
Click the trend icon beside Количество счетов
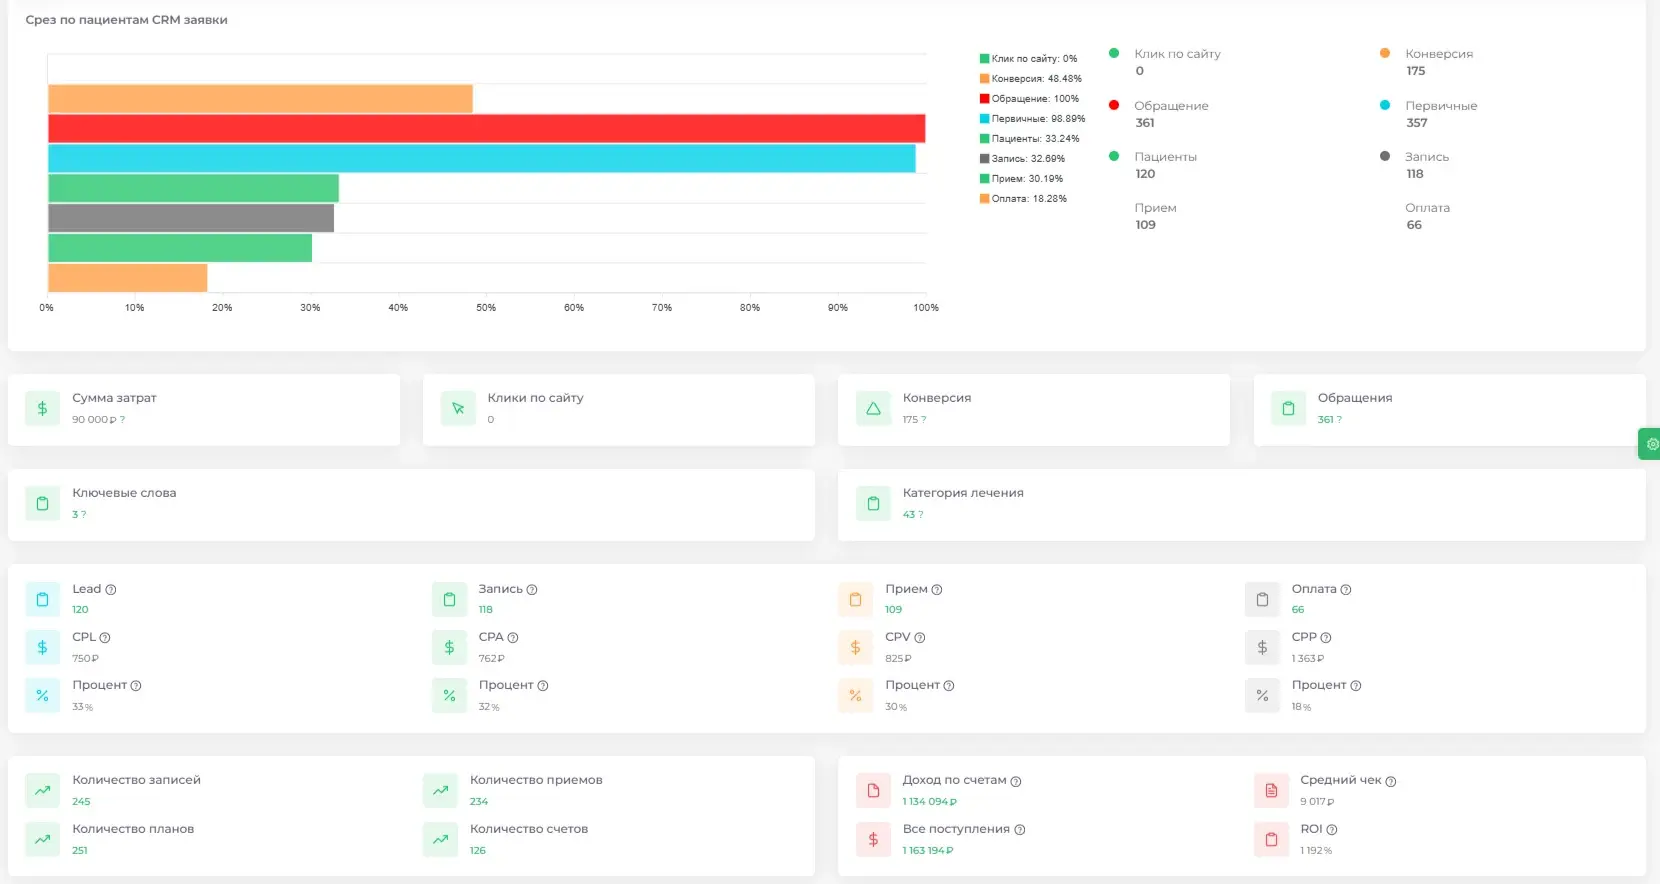pos(440,839)
